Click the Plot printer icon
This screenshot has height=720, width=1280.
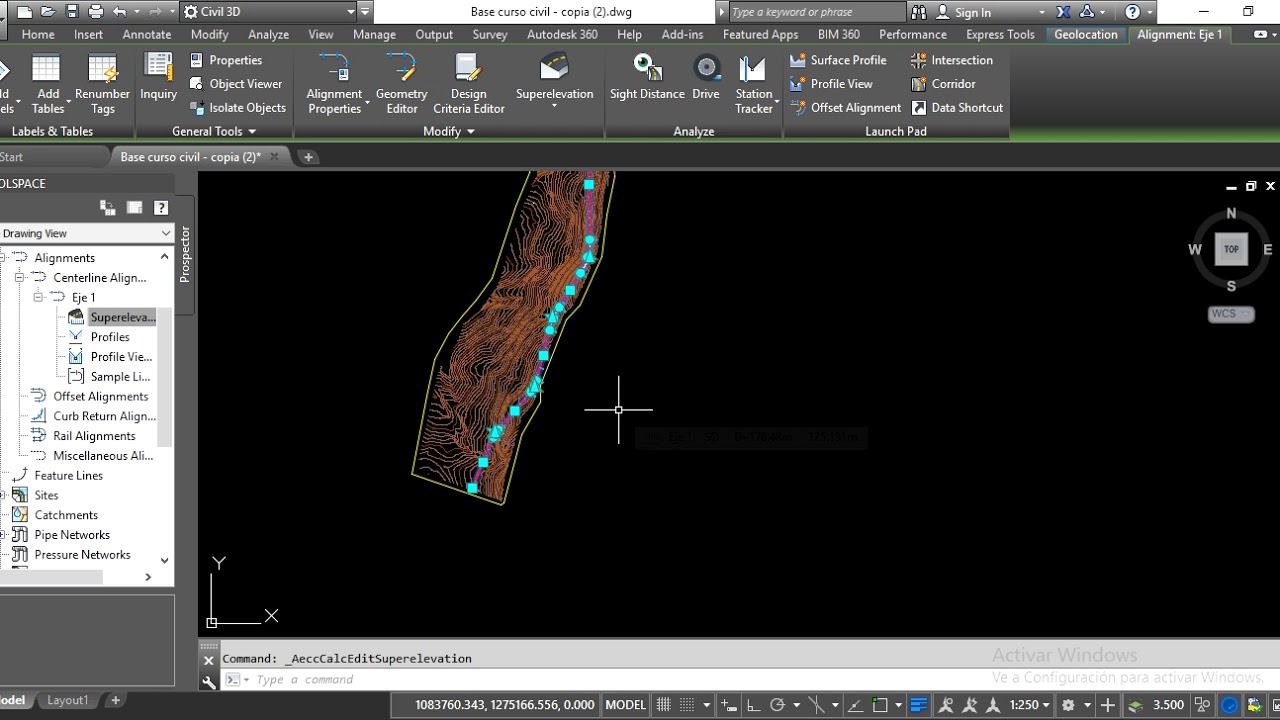tap(96, 12)
